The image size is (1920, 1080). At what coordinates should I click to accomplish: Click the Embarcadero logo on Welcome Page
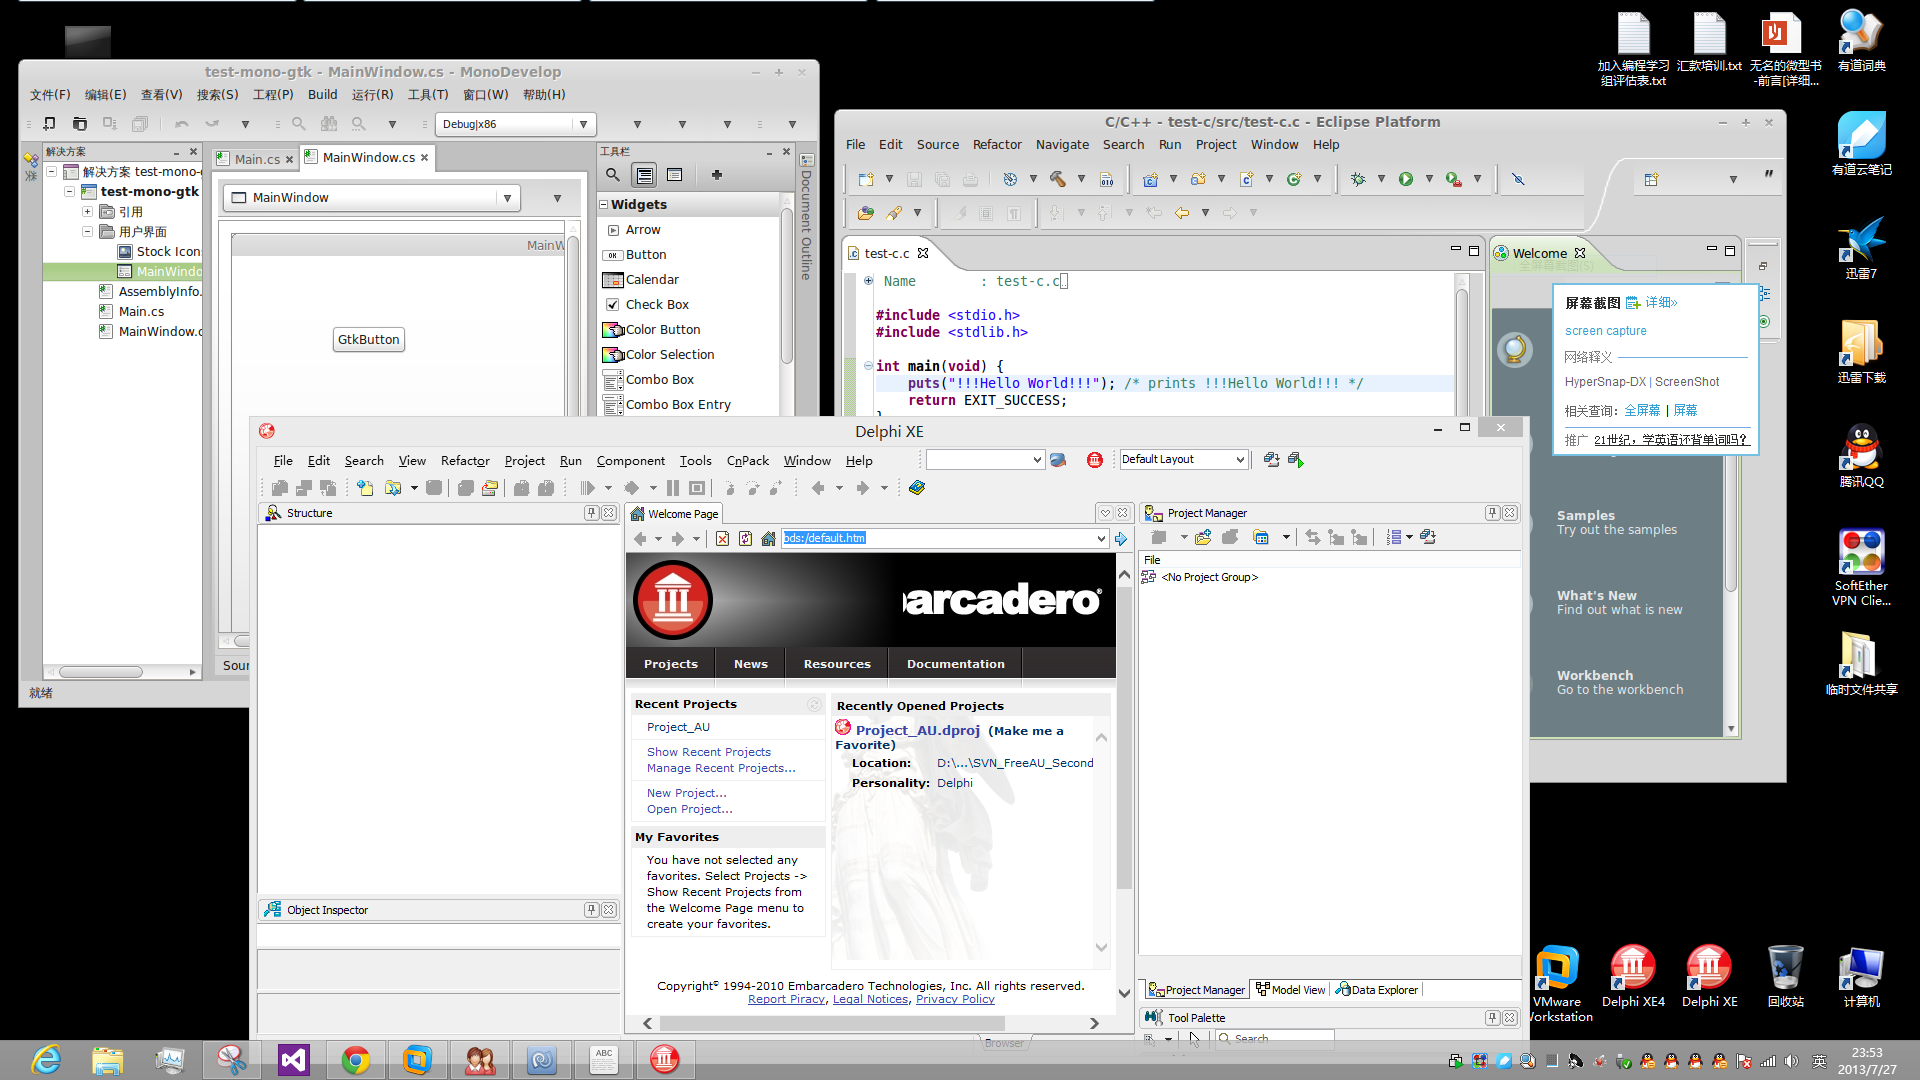point(673,600)
